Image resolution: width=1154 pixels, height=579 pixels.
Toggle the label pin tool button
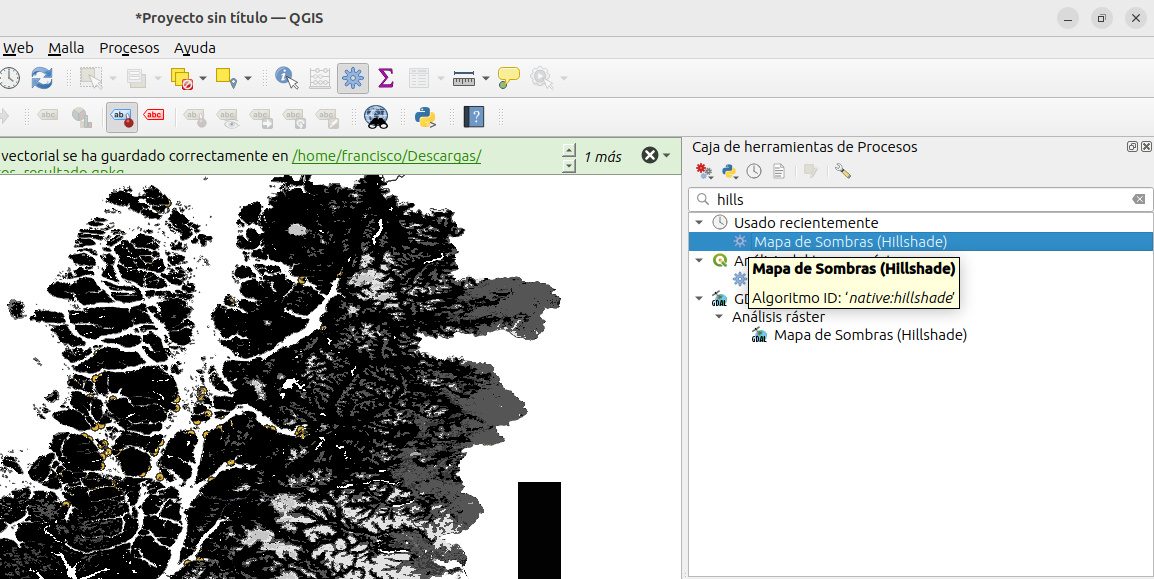pyautogui.click(x=121, y=117)
